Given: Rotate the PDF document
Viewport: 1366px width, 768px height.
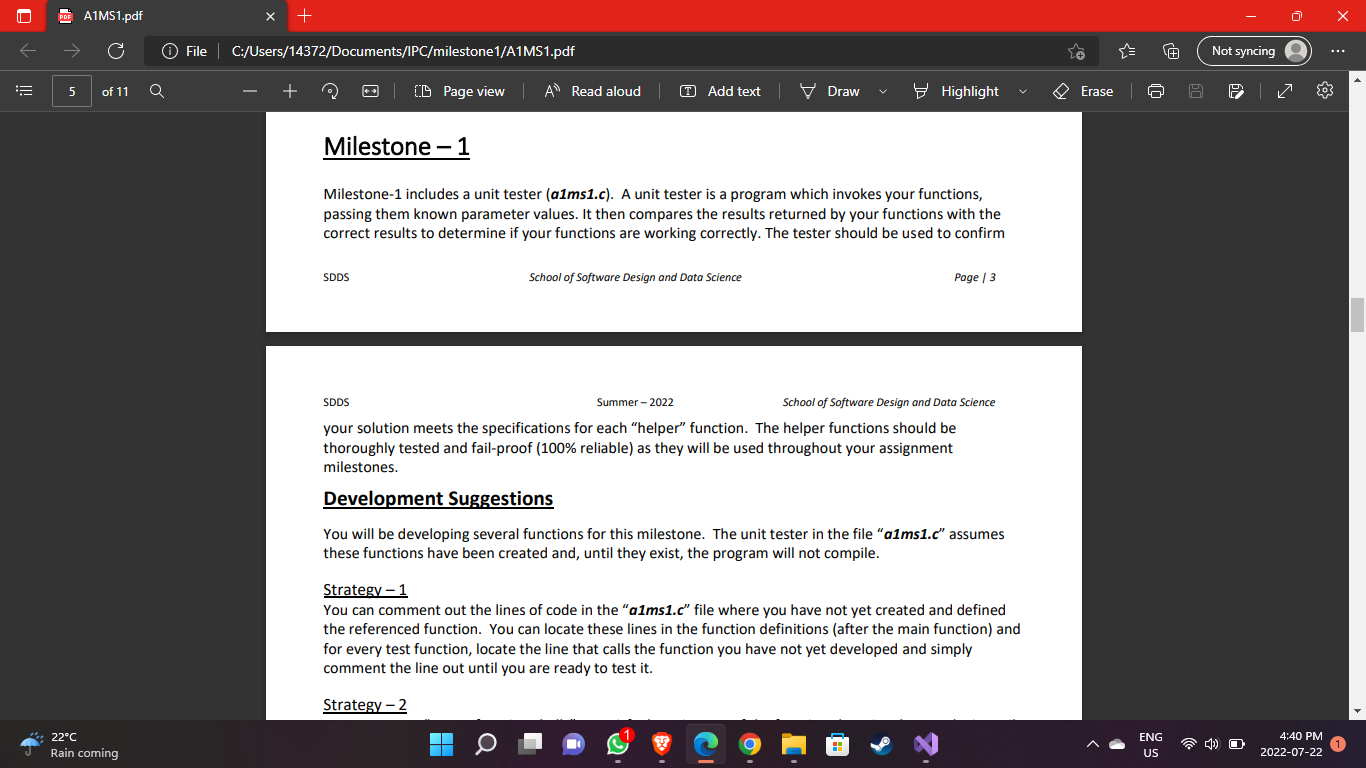Looking at the screenshot, I should (329, 91).
